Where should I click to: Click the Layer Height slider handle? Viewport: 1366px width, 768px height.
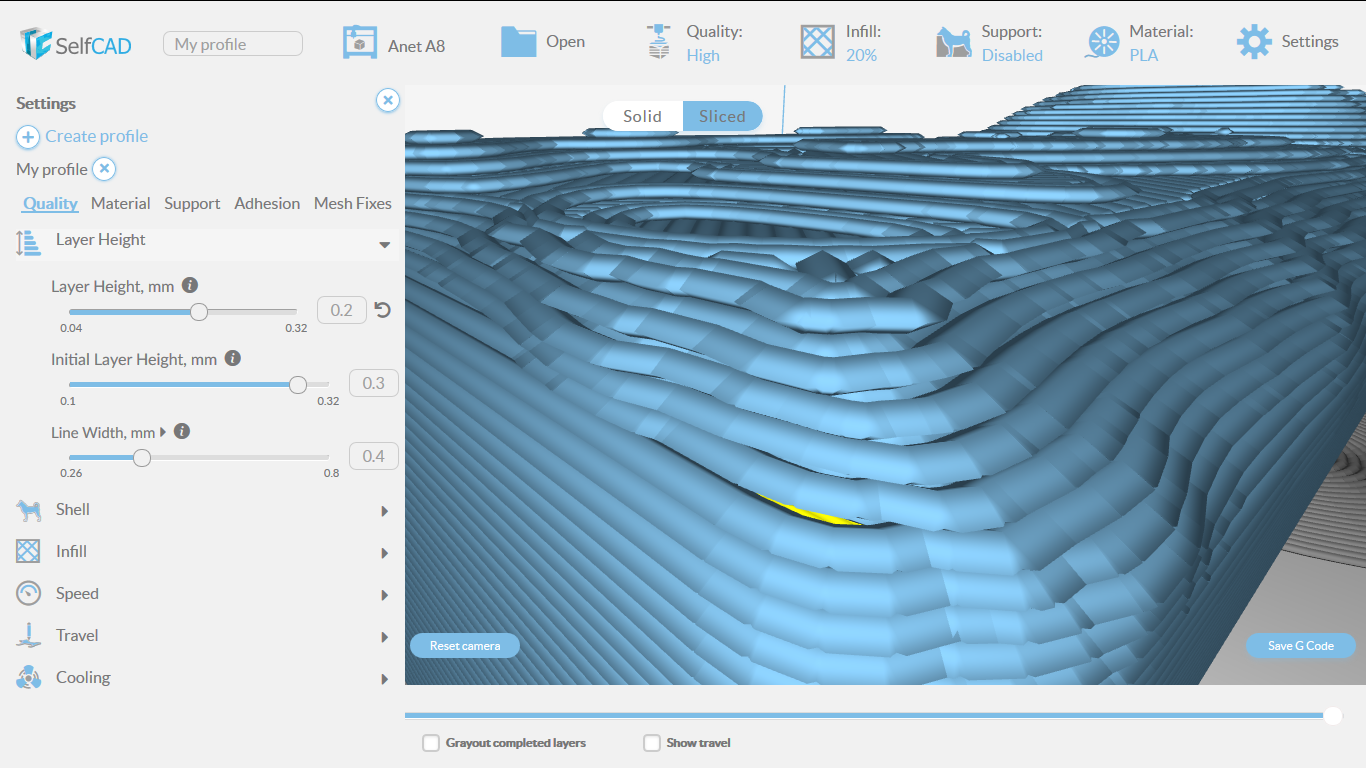[199, 311]
